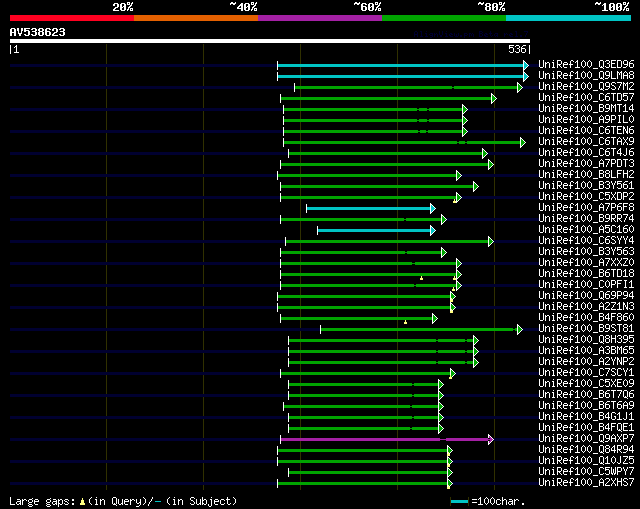Select the UniRef100_C7SCY1 label
Viewport: 640px width, 509px height.
[x=586, y=373]
